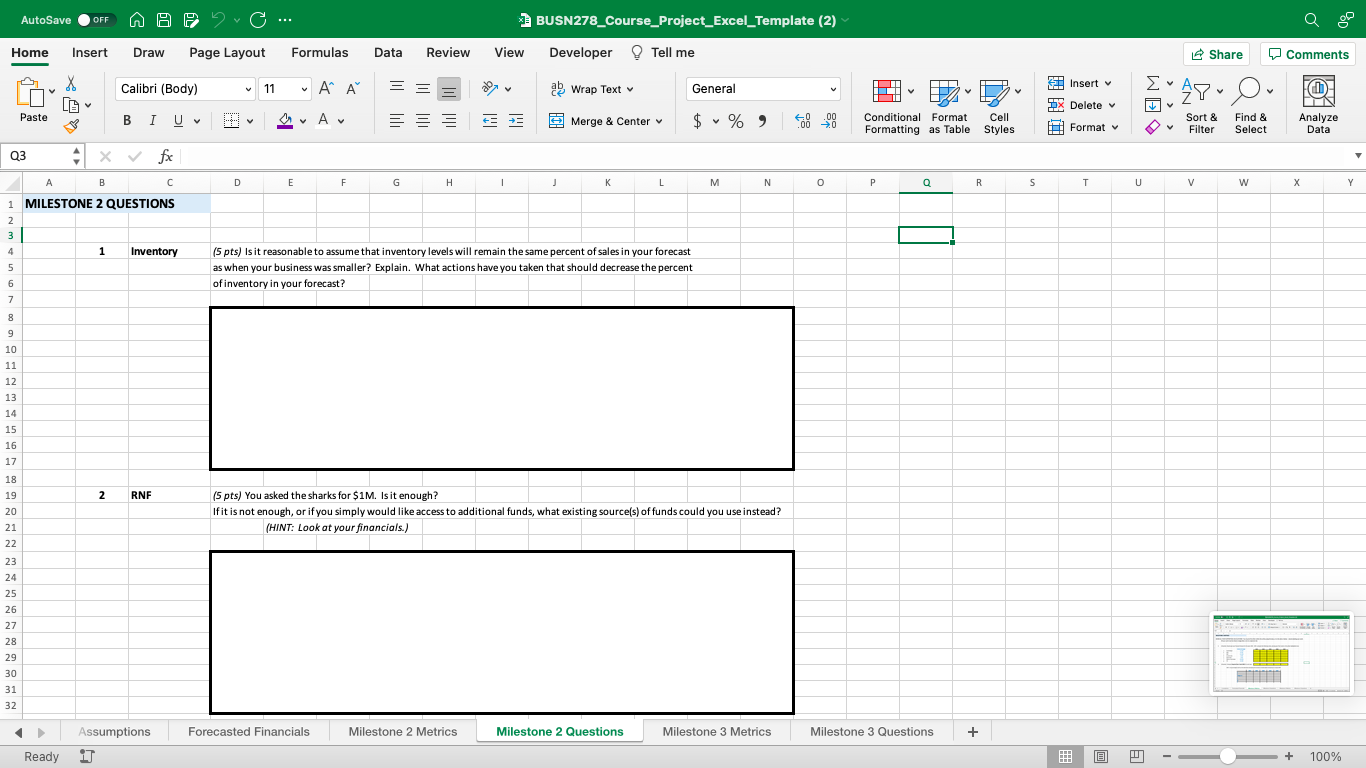Apply bold formatting
The image size is (1366, 768).
[x=127, y=120]
